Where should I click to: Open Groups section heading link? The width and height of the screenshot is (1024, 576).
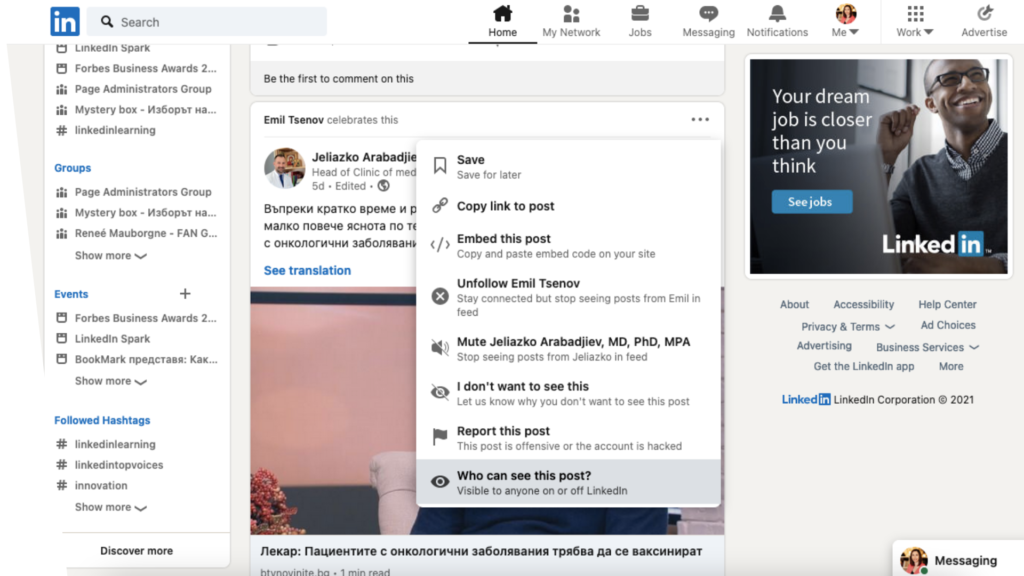point(72,168)
